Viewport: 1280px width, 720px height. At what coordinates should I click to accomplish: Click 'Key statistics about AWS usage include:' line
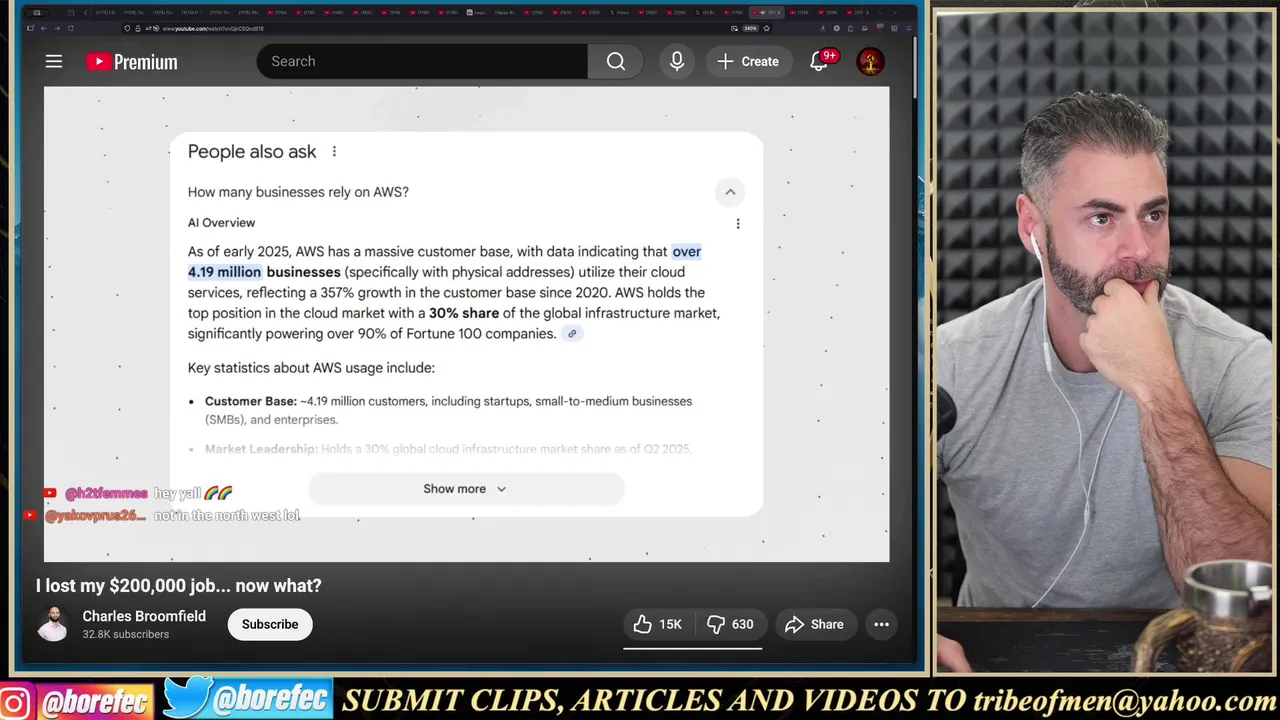click(x=311, y=368)
